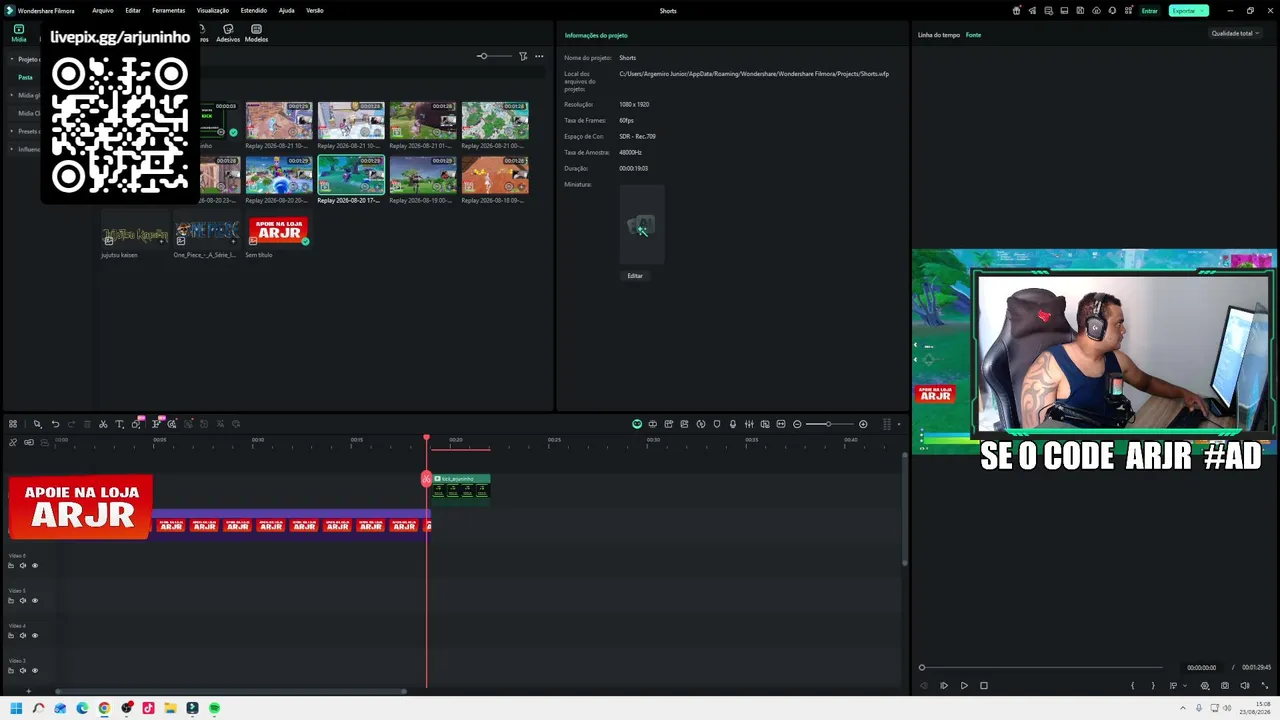Mute the Vídeo 4 track
The width and height of the screenshot is (1280, 720).
click(23, 636)
